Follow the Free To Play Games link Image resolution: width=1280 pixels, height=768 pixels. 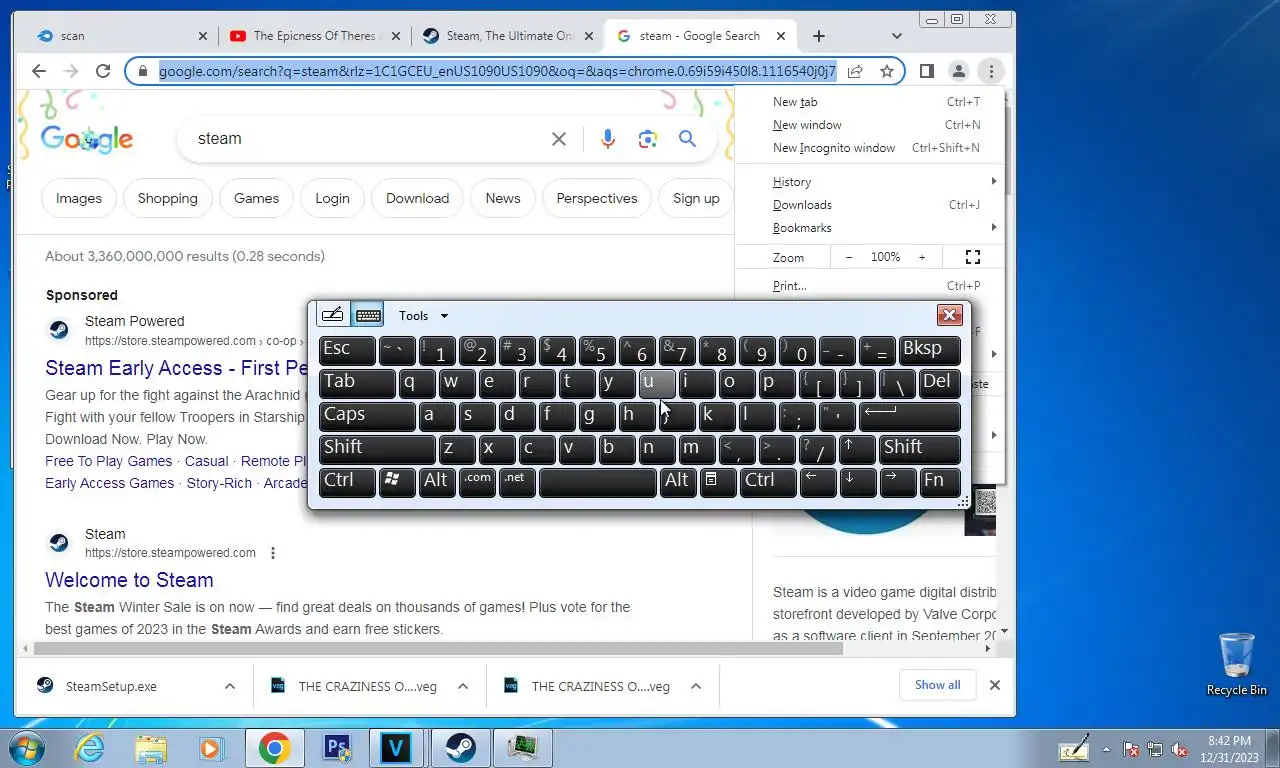(109, 461)
